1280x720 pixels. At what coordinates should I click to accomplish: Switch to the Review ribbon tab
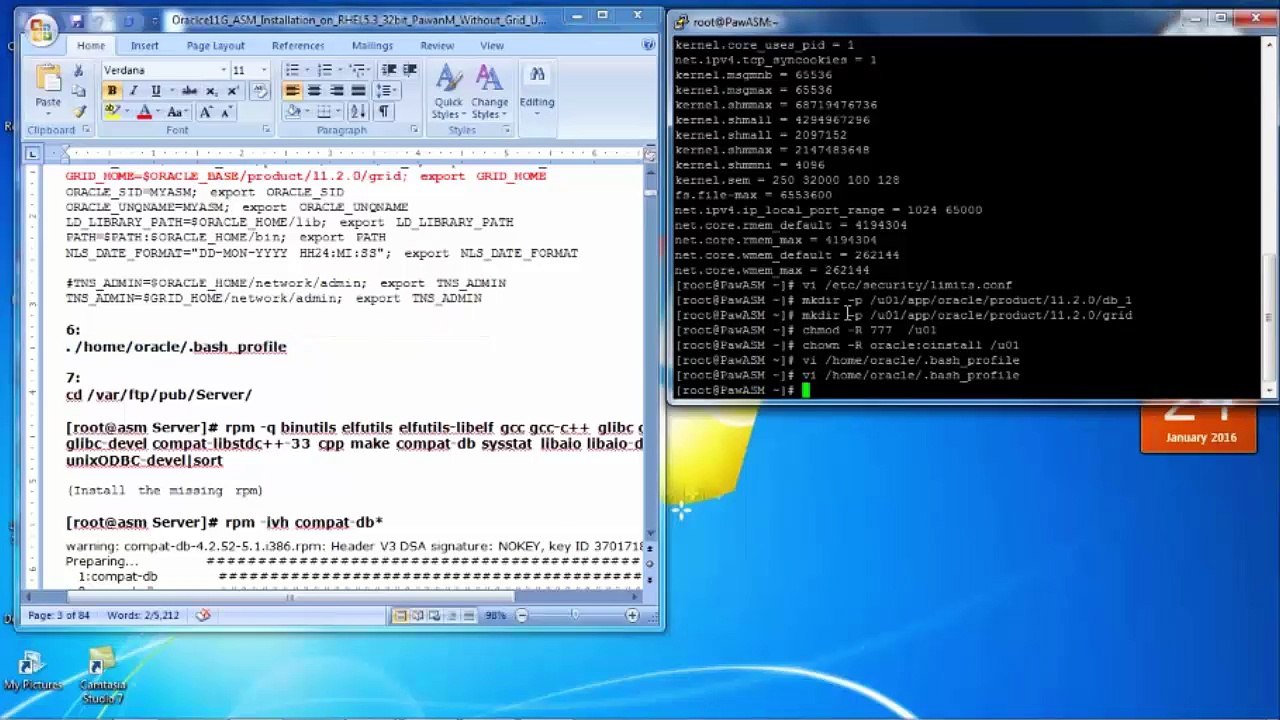[x=437, y=46]
